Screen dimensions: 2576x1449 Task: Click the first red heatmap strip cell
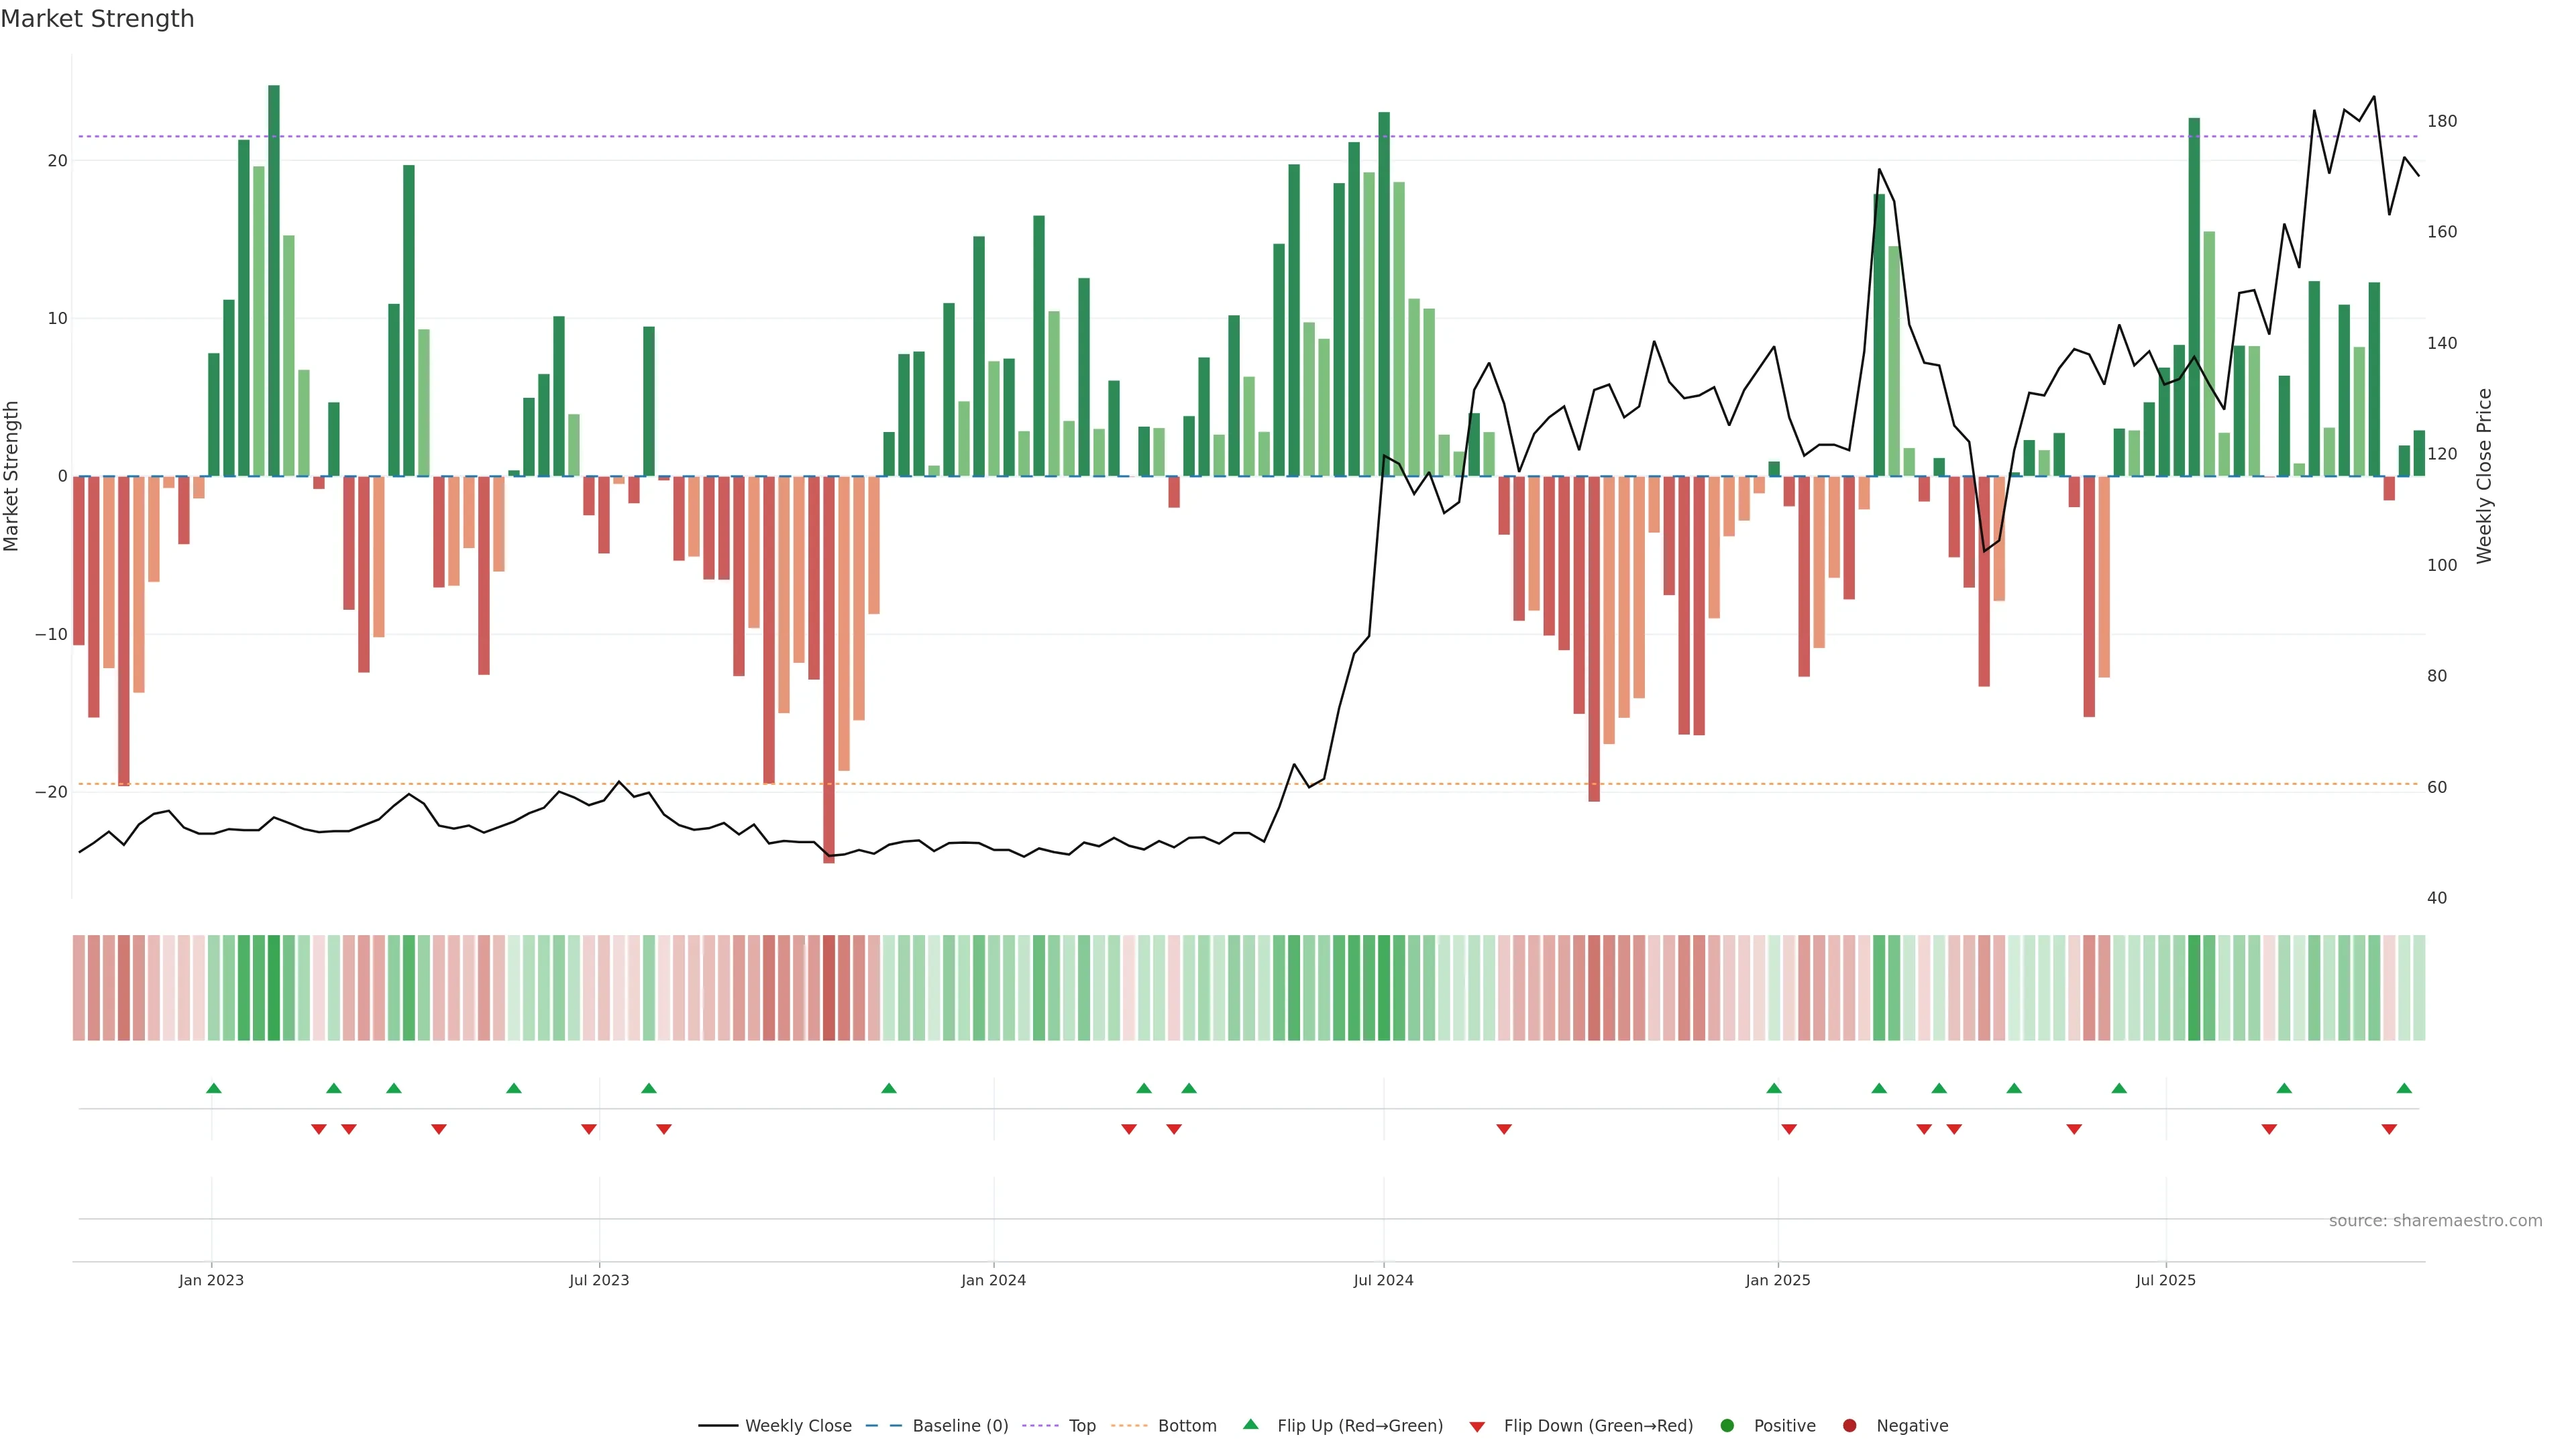[x=78, y=988]
